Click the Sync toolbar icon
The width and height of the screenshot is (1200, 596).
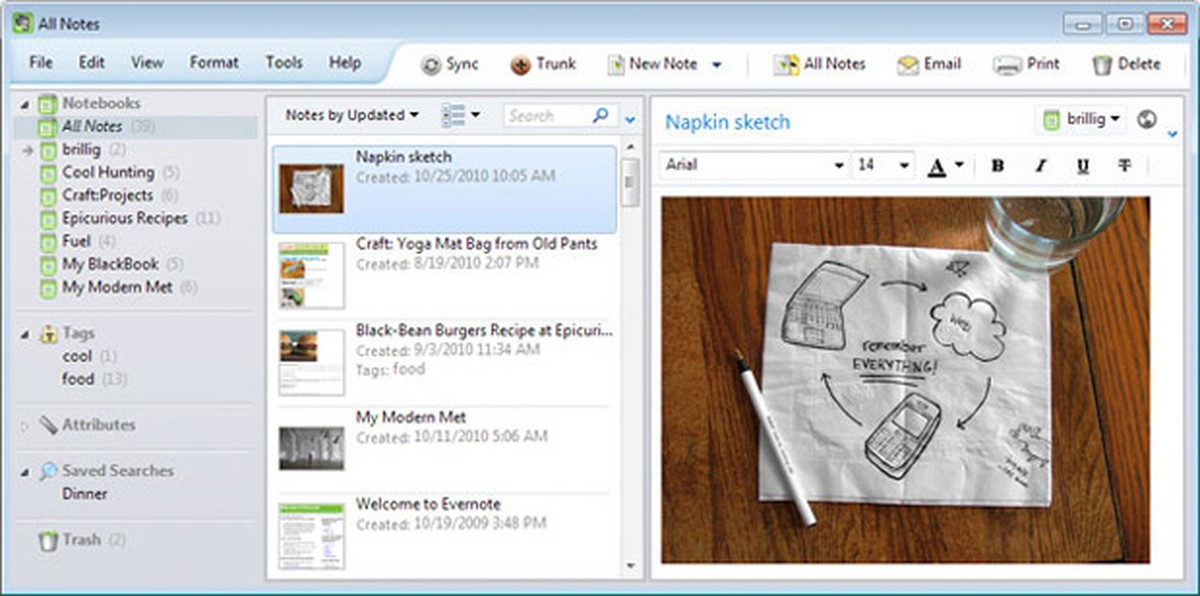[x=432, y=65]
